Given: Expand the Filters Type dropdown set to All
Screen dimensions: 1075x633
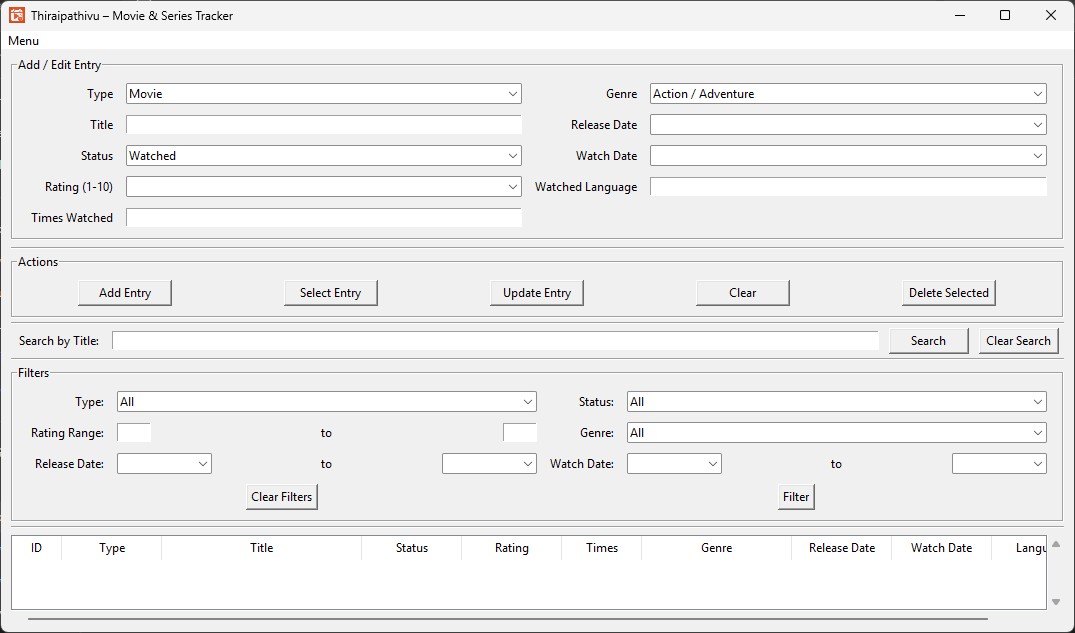Looking at the screenshot, I should [x=326, y=402].
